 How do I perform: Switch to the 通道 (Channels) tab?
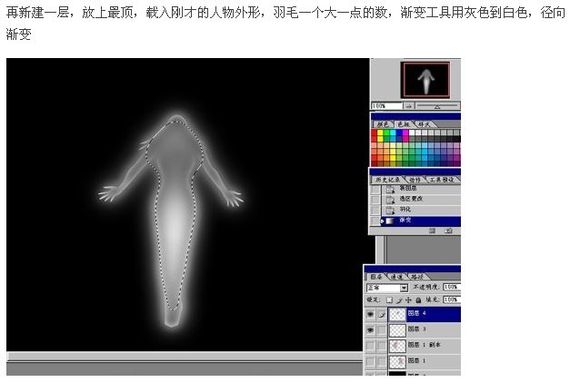pyautogui.click(x=397, y=277)
